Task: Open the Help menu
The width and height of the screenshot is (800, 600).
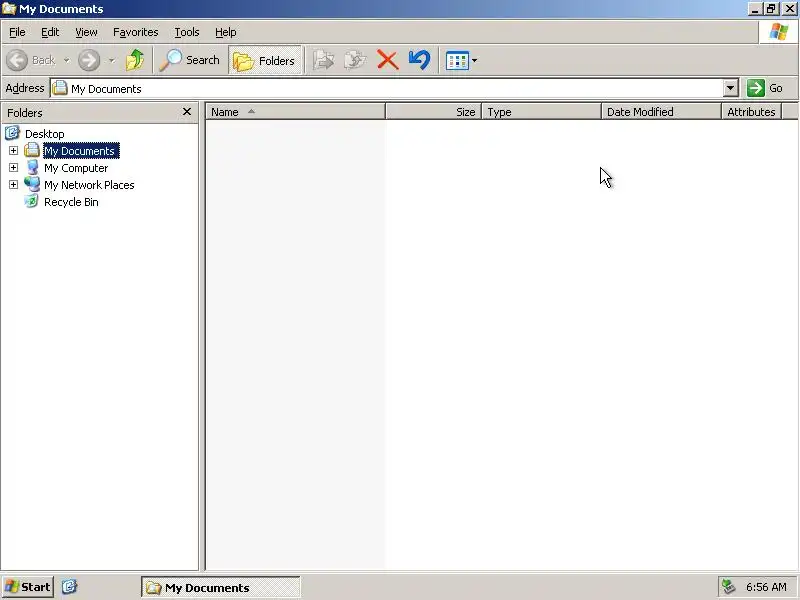Action: 226,32
